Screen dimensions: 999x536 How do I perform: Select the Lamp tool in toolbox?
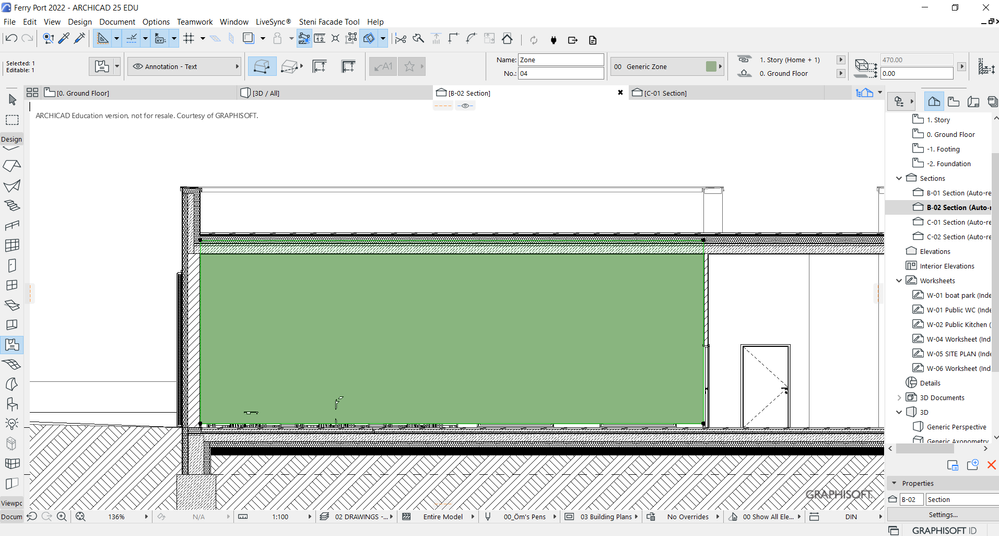pyautogui.click(x=12, y=424)
